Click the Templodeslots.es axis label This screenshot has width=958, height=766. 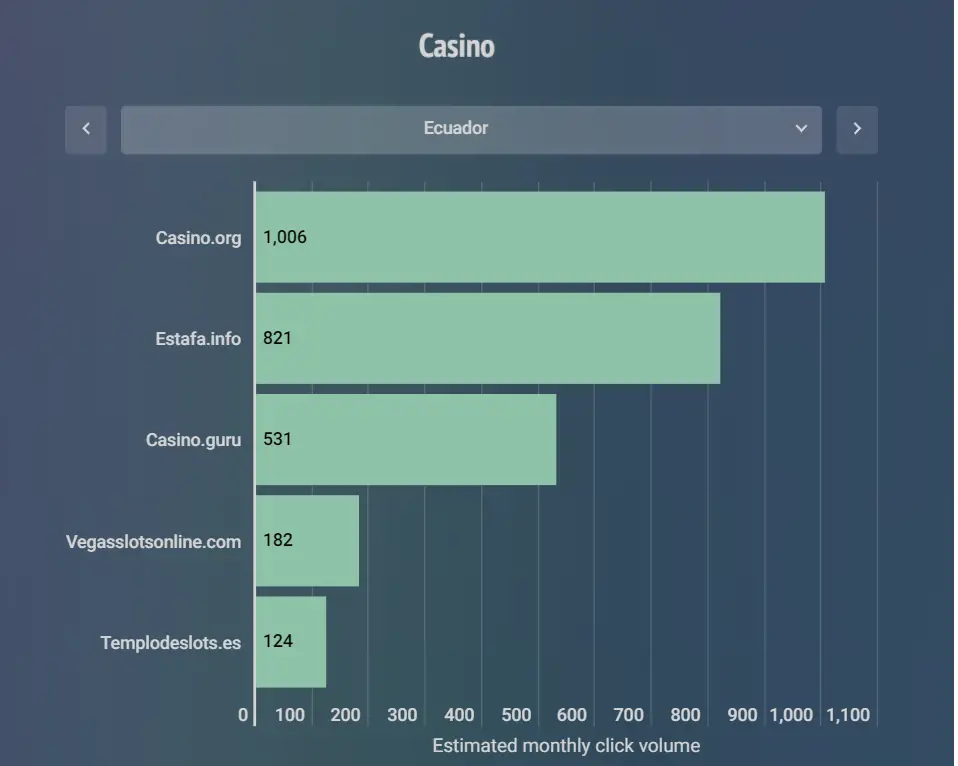click(170, 643)
